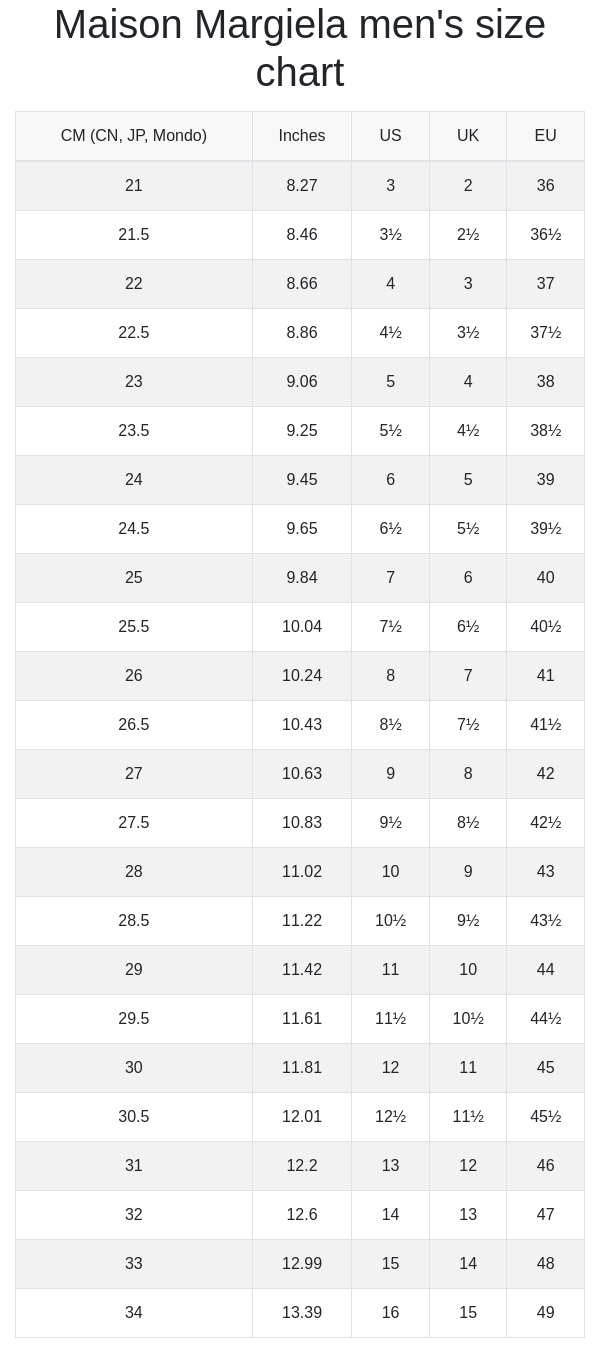Select the US size 11½ cell
Image resolution: width=600 pixels, height=1353 pixels.
click(390, 1018)
